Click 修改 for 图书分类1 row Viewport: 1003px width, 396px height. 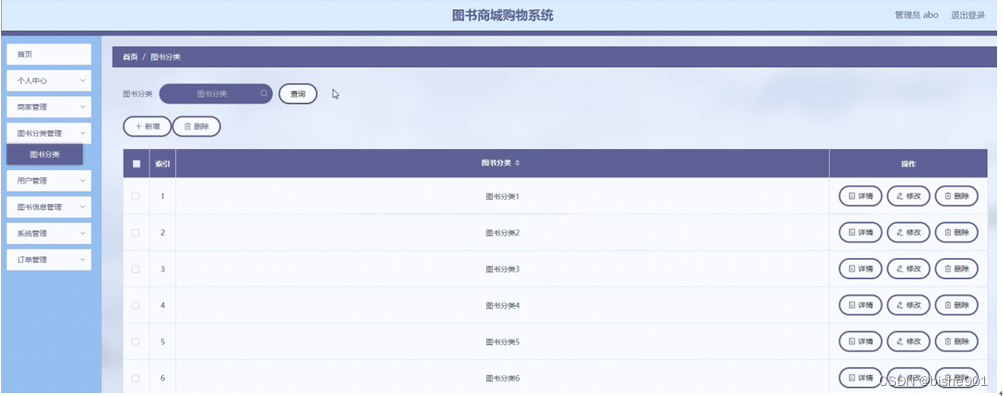(908, 196)
